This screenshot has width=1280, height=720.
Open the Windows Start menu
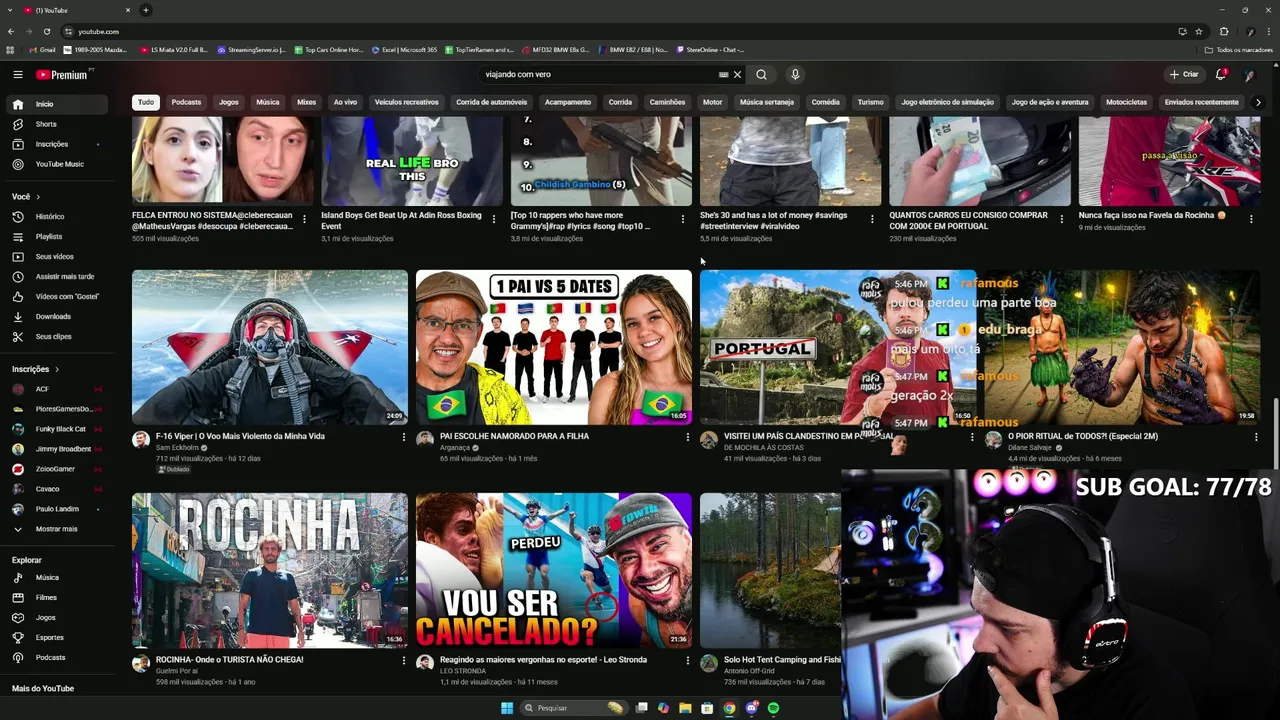[x=507, y=708]
